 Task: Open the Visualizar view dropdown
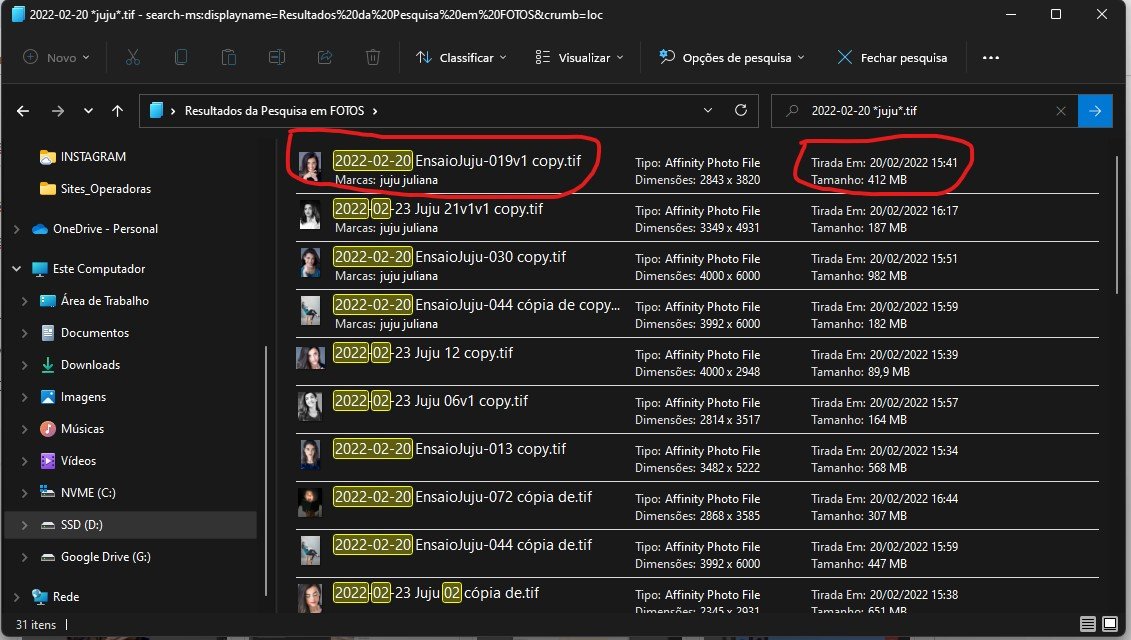[579, 58]
